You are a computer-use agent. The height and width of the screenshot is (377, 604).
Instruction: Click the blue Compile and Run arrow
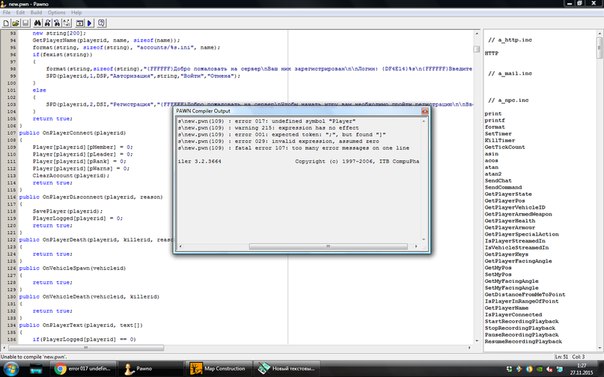tap(89, 23)
